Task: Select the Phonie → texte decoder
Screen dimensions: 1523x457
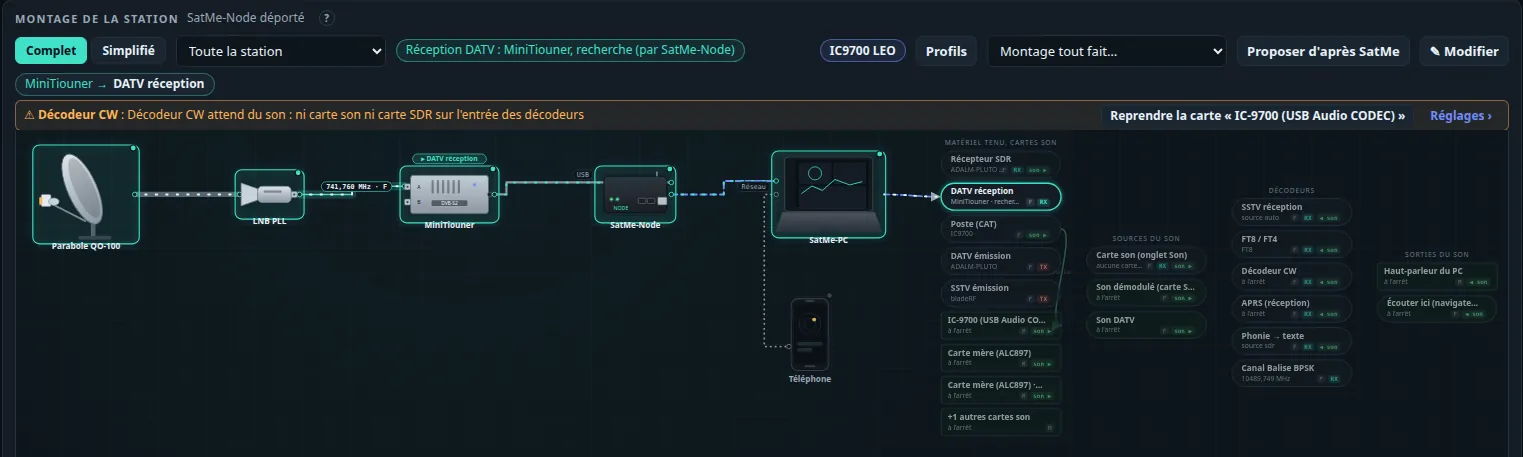Action: coord(1293,341)
